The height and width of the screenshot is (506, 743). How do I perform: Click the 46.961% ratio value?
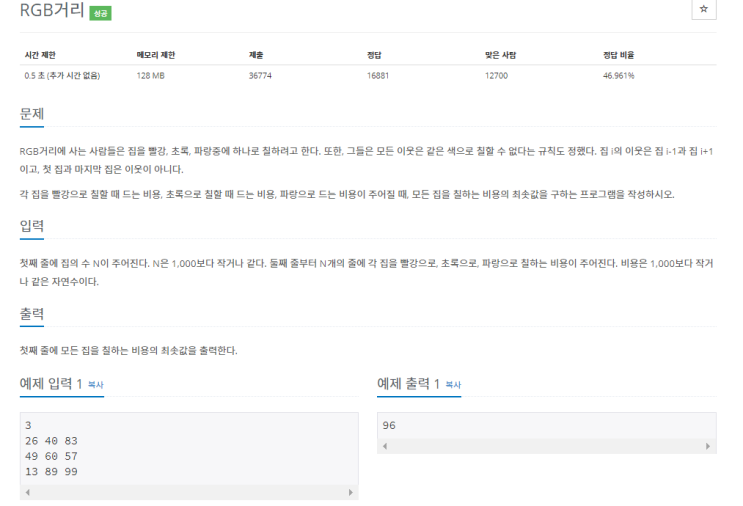pyautogui.click(x=618, y=75)
